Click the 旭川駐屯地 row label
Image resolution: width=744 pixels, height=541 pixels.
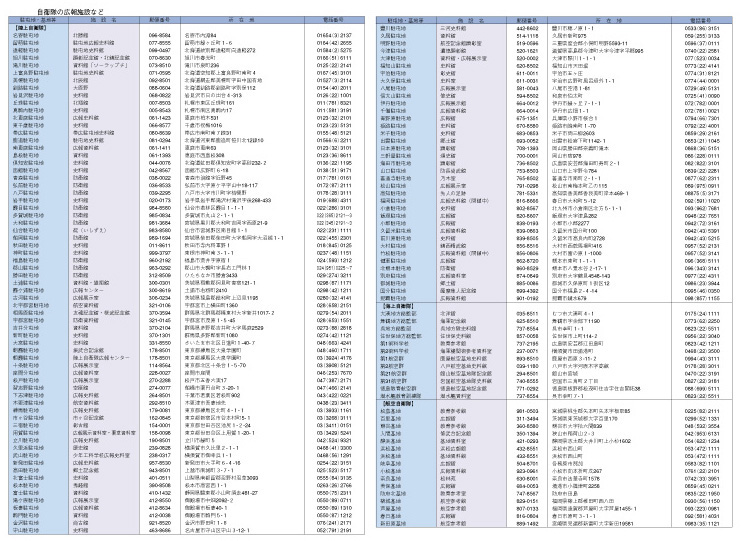[26, 58]
